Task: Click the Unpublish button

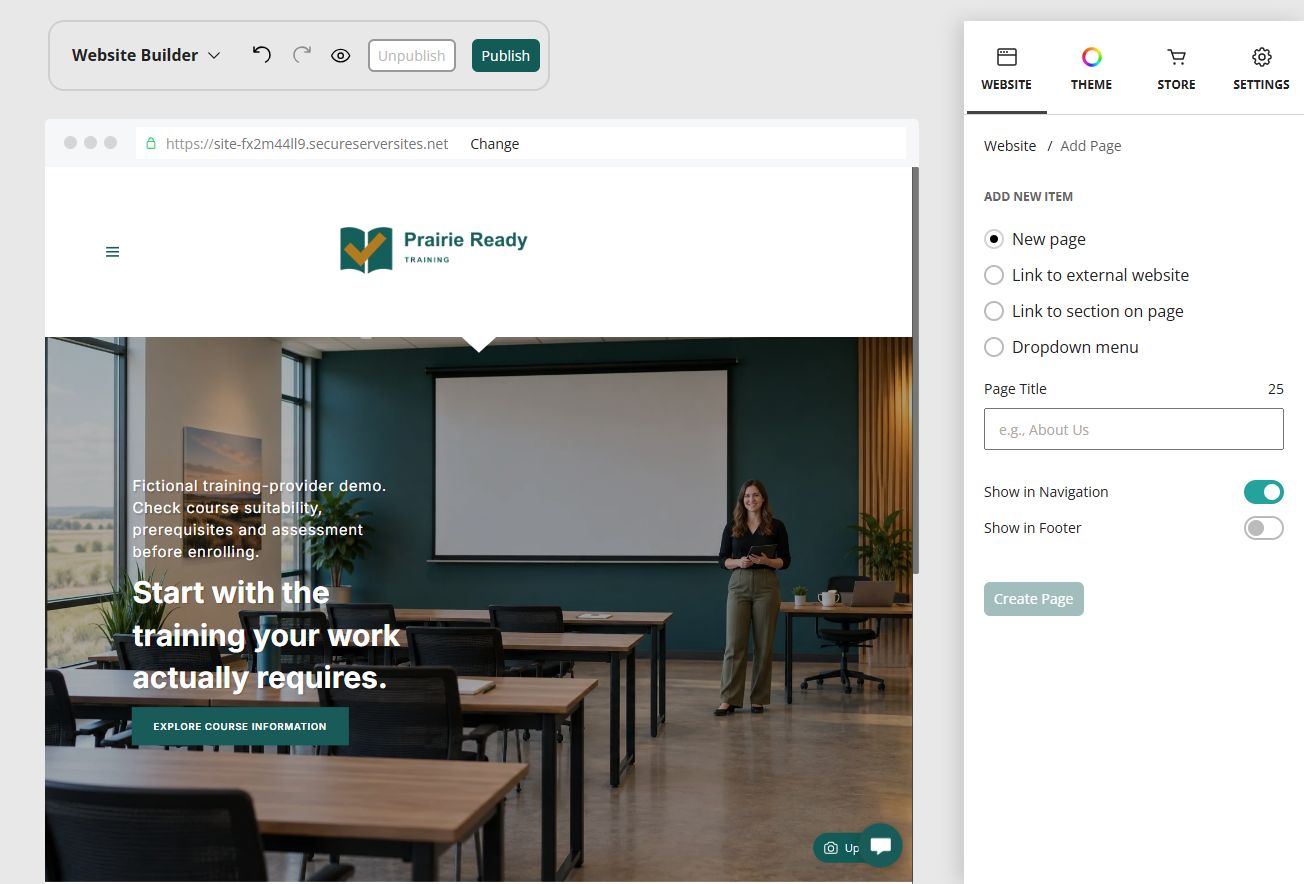Action: click(412, 56)
